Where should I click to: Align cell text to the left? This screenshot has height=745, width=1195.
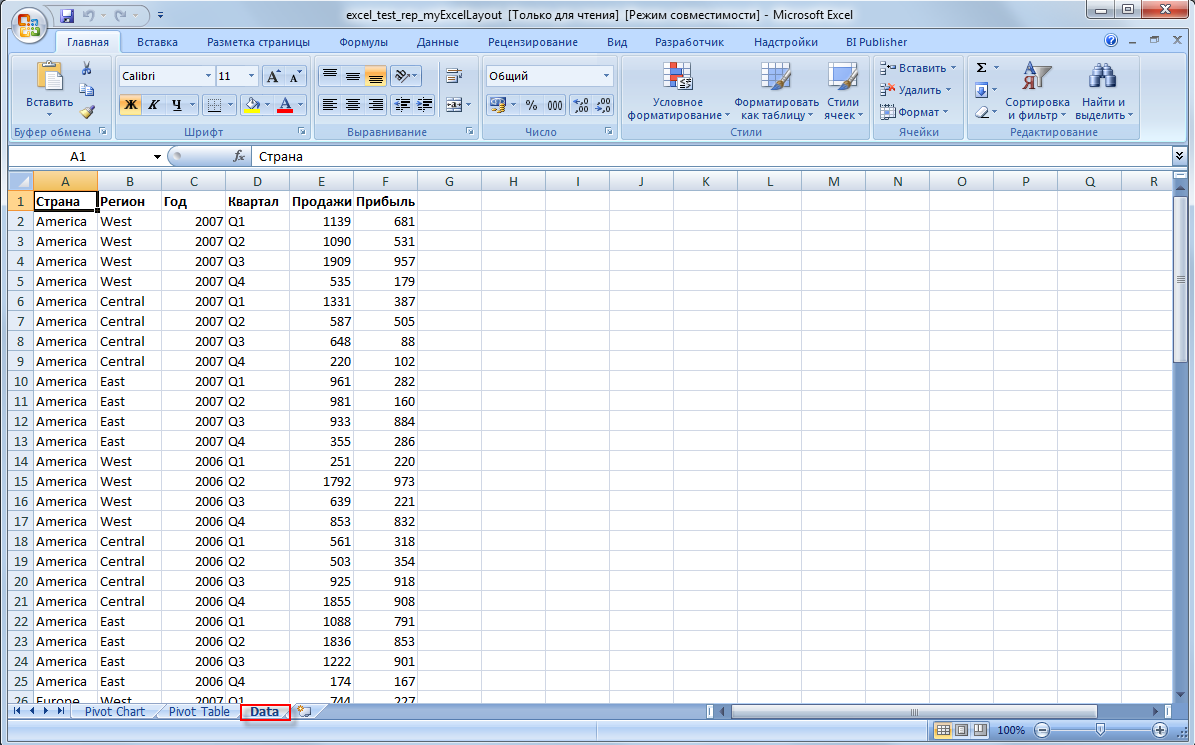pyautogui.click(x=329, y=104)
